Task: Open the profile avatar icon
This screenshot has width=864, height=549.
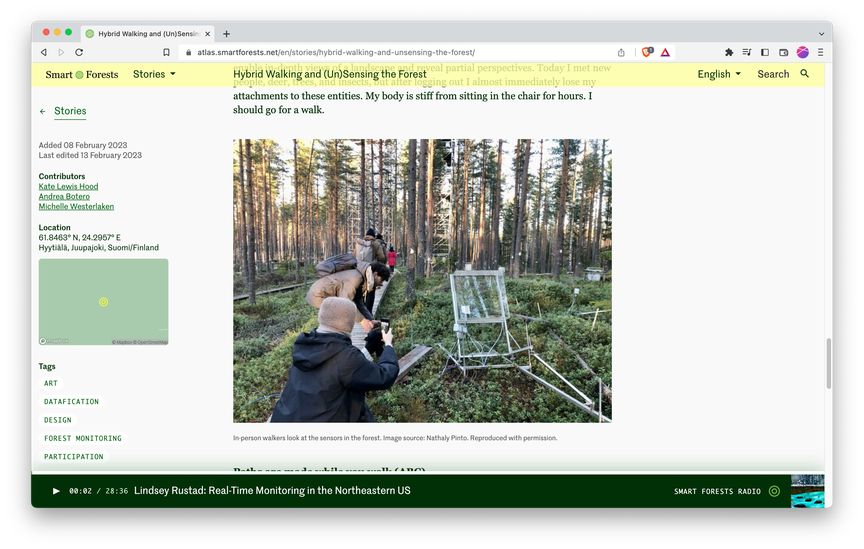Action: pyautogui.click(x=803, y=52)
